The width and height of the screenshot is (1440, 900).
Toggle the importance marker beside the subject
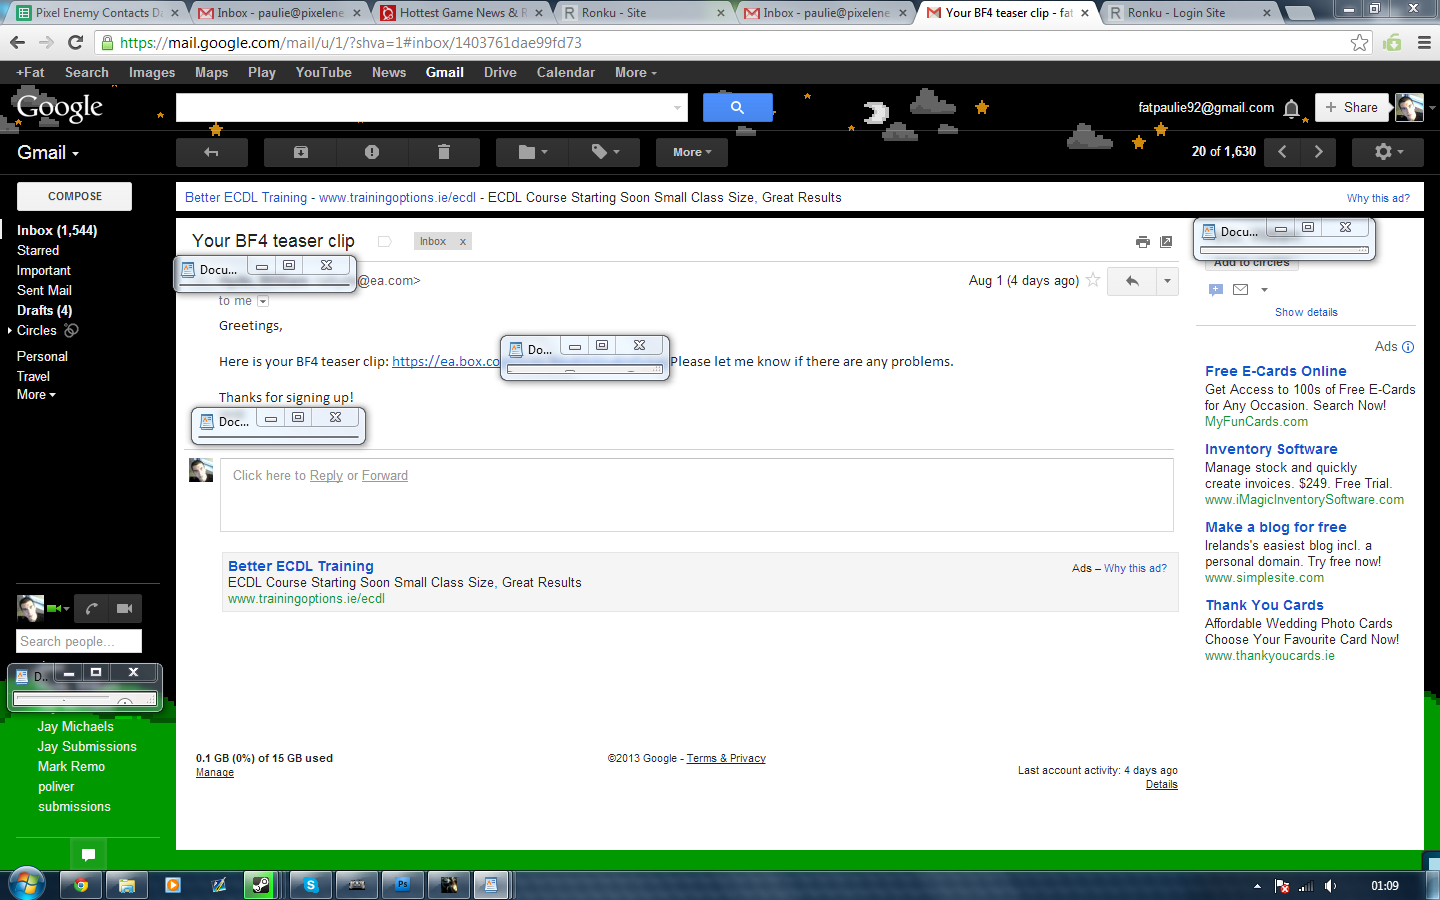point(384,241)
